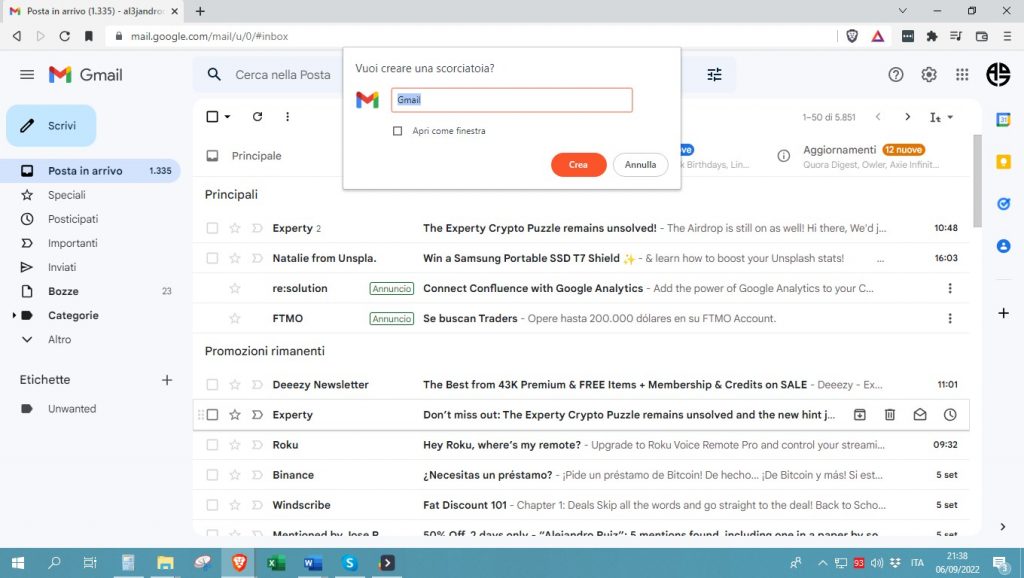Expand the Altro sidebar section
The width and height of the screenshot is (1024, 578).
pos(27,340)
